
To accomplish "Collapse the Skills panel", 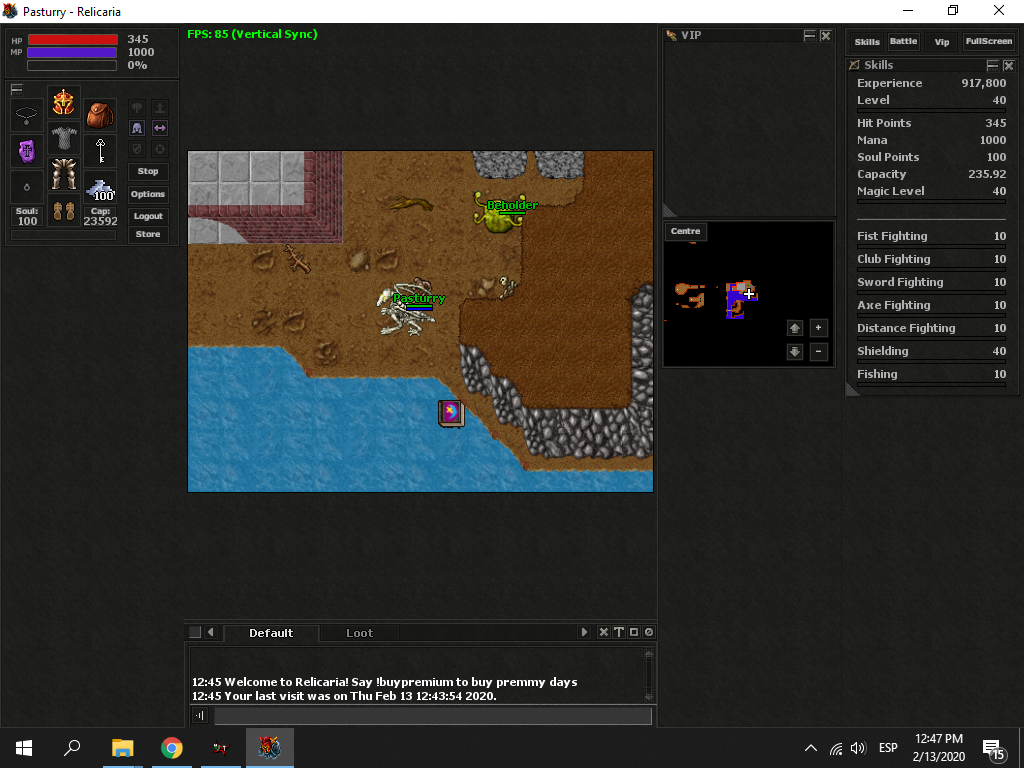I will (x=993, y=65).
